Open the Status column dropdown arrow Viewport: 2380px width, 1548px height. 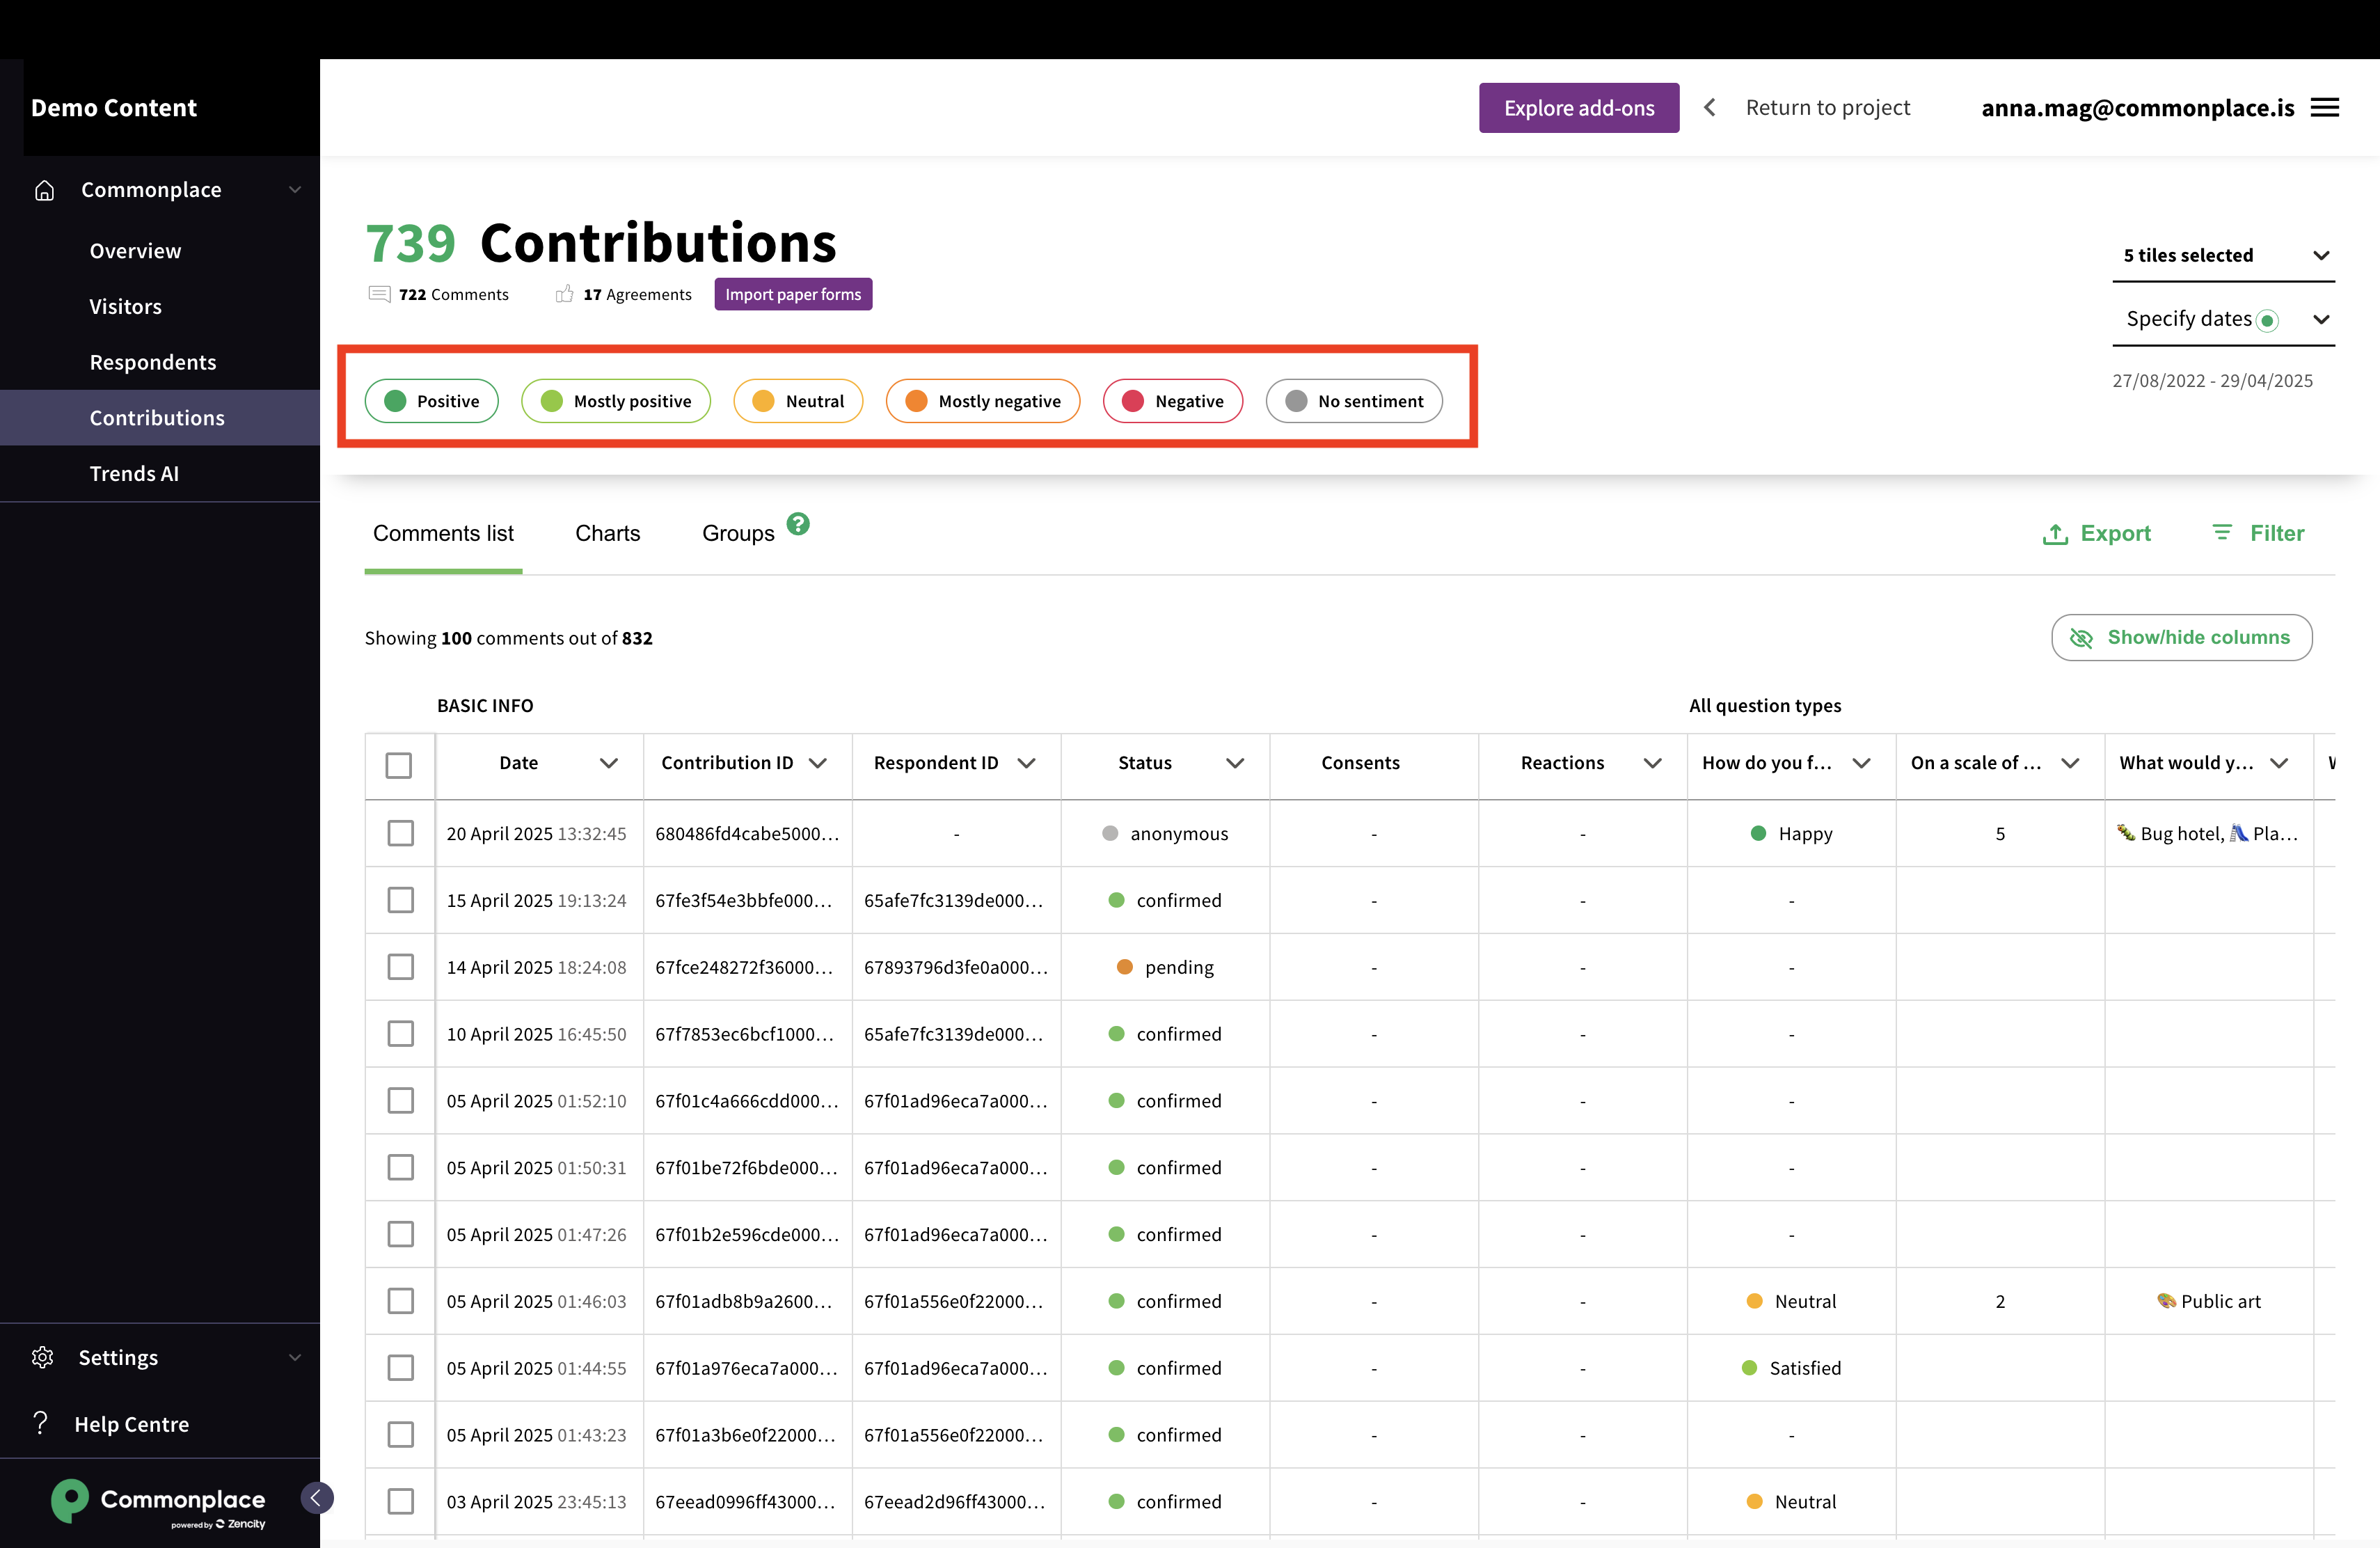(1235, 763)
